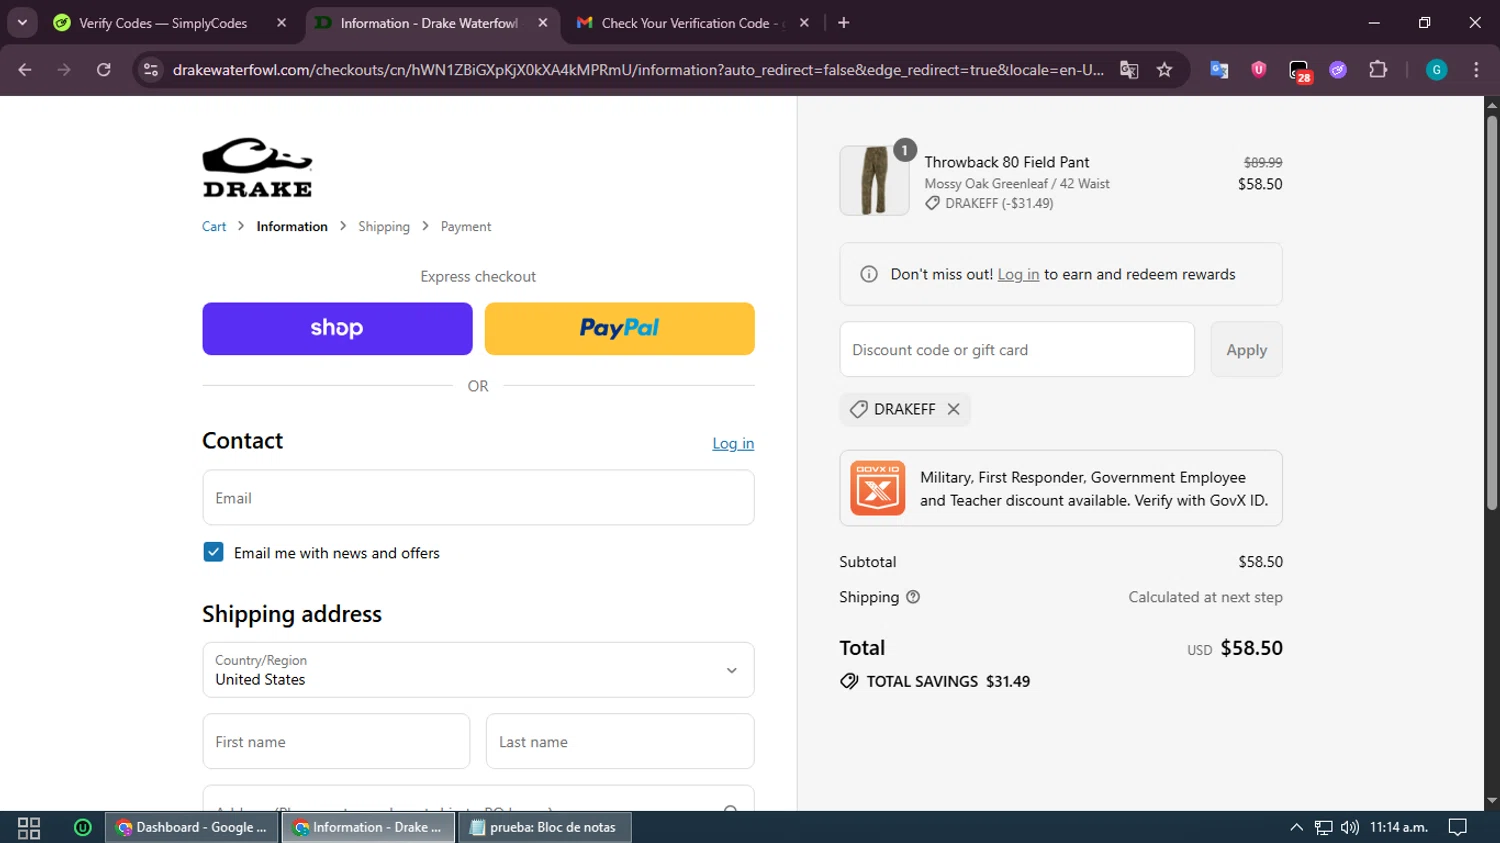View site information icon in address bar
Image resolution: width=1500 pixels, height=843 pixels.
pyautogui.click(x=151, y=70)
